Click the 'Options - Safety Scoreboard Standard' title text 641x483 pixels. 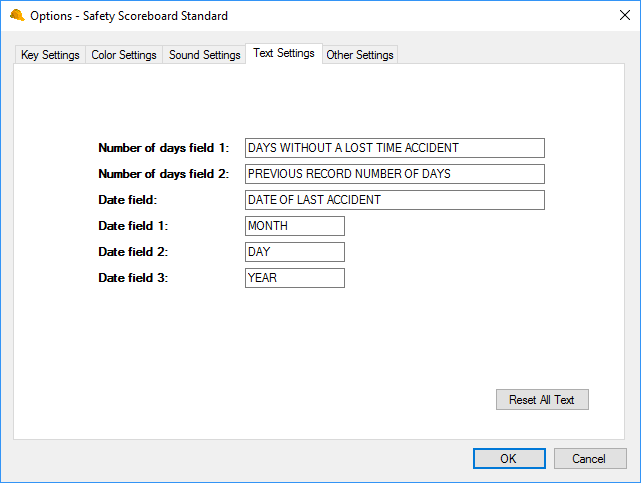tap(129, 16)
